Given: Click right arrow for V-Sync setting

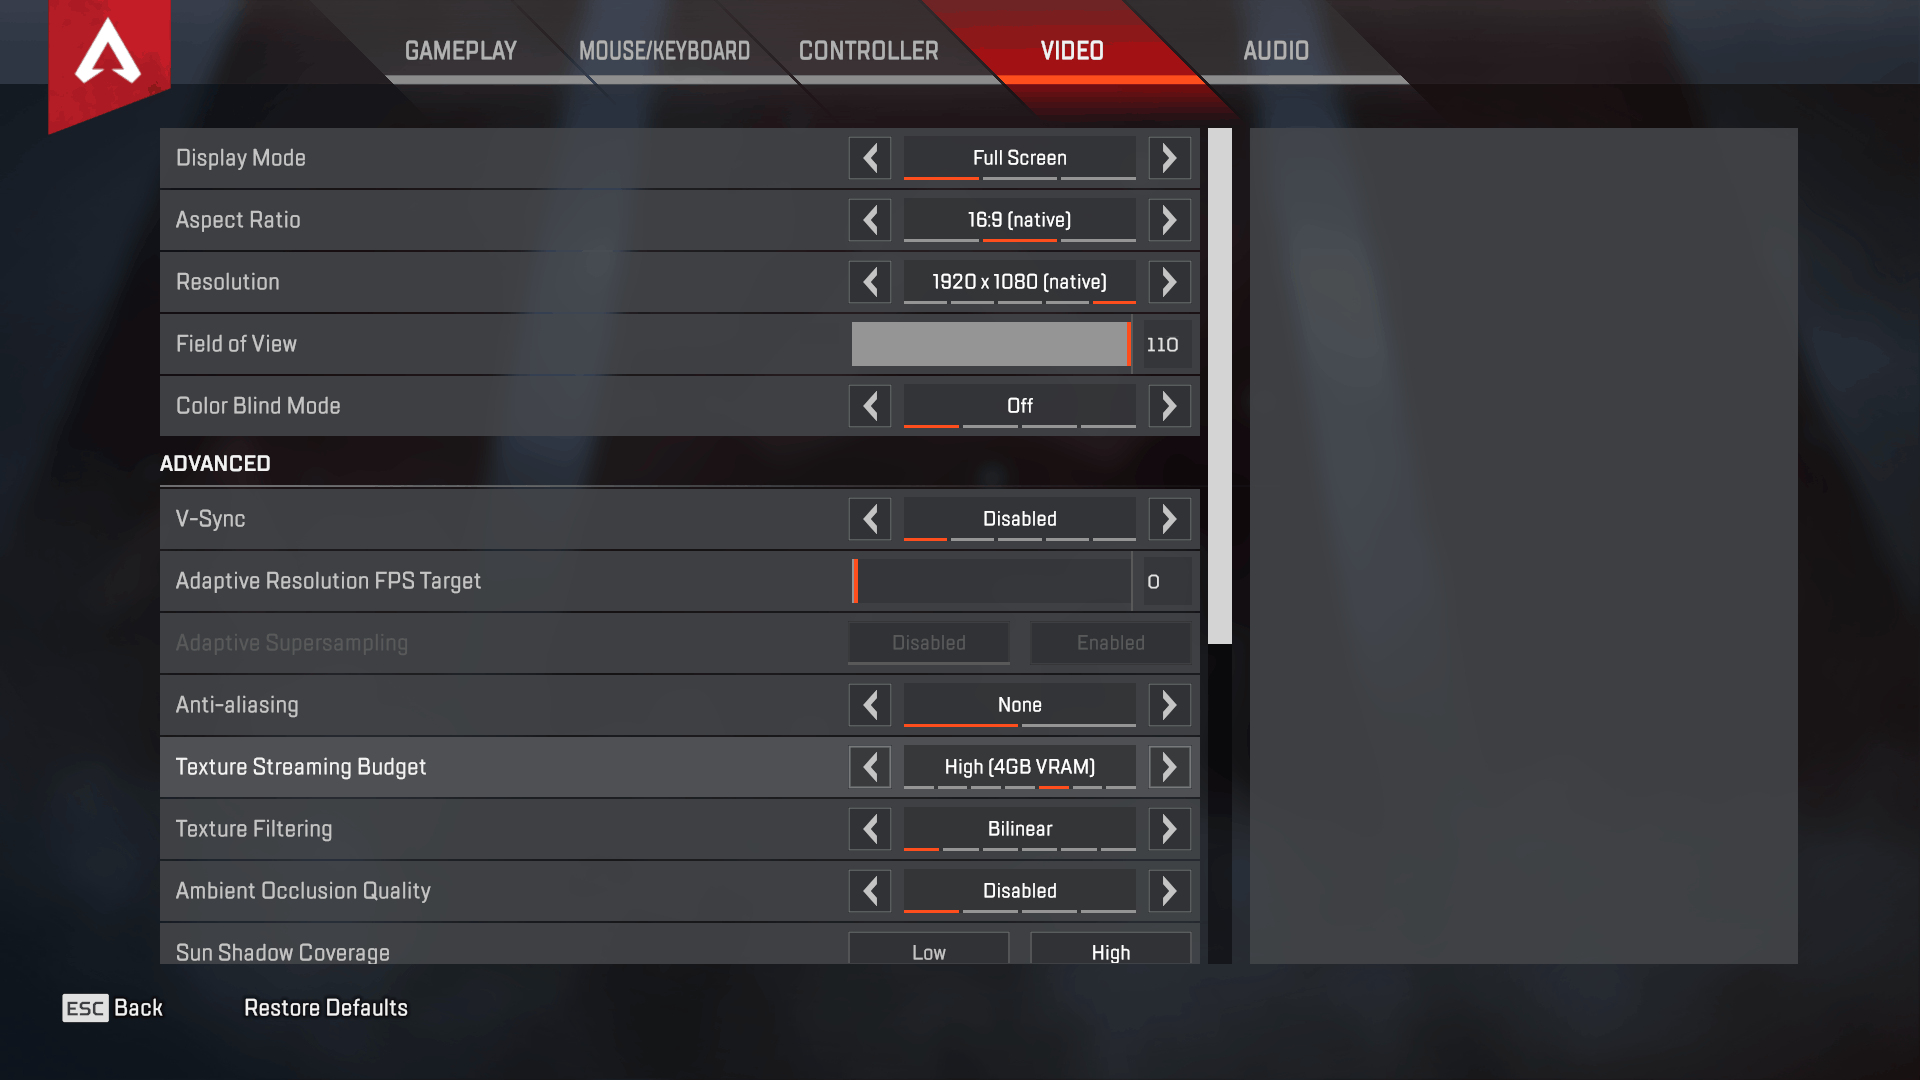Looking at the screenshot, I should point(1168,517).
